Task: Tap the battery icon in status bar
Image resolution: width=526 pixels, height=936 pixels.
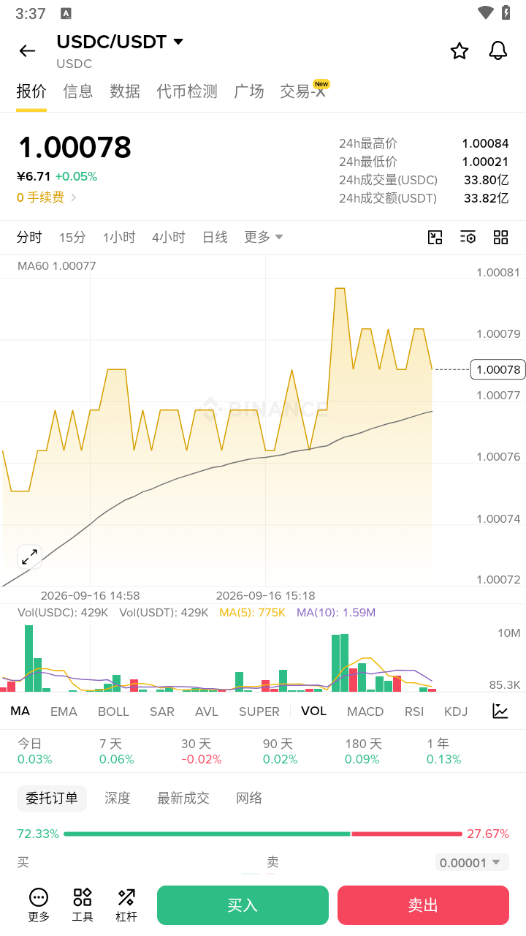Action: click(506, 13)
